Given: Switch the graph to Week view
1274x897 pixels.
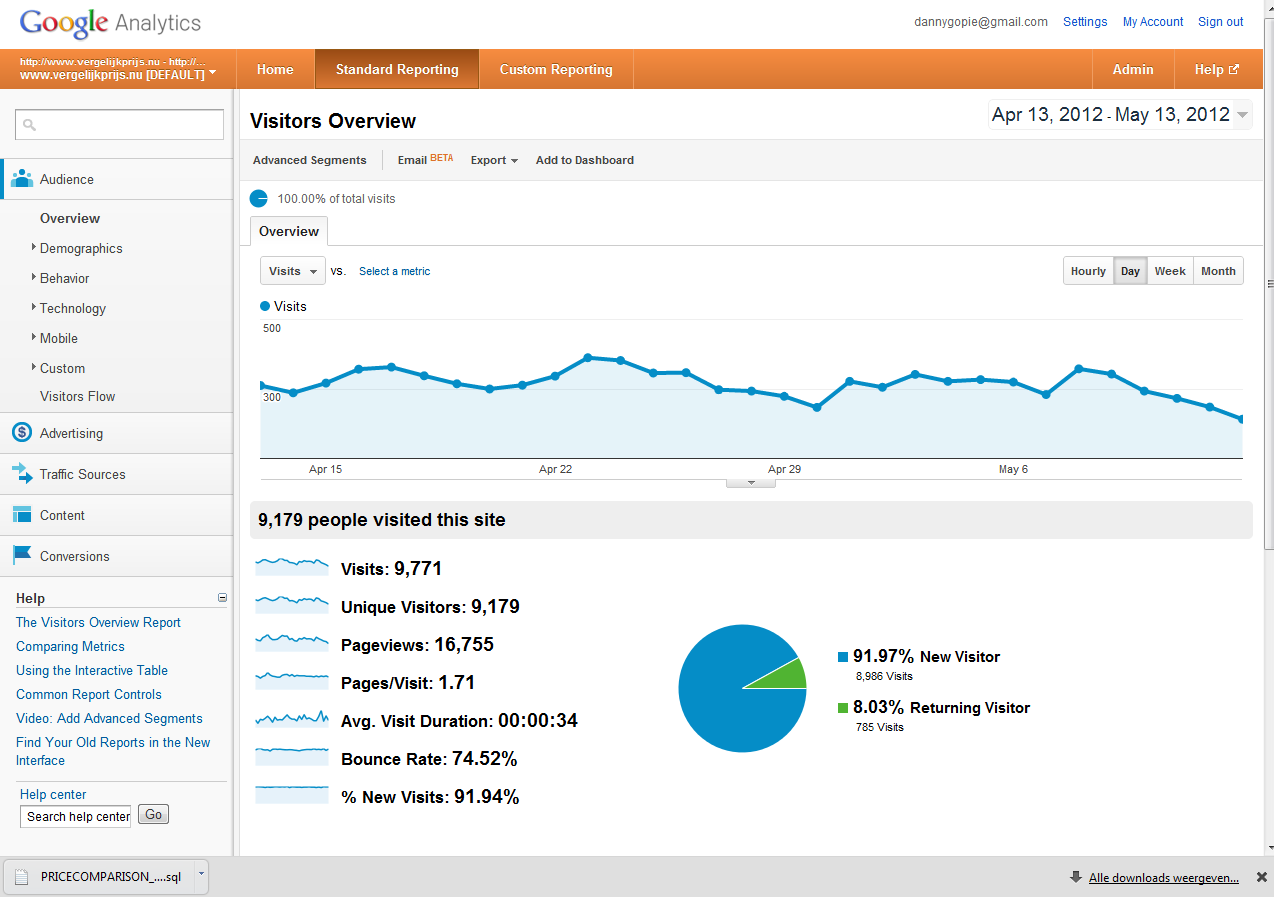Looking at the screenshot, I should point(1170,271).
